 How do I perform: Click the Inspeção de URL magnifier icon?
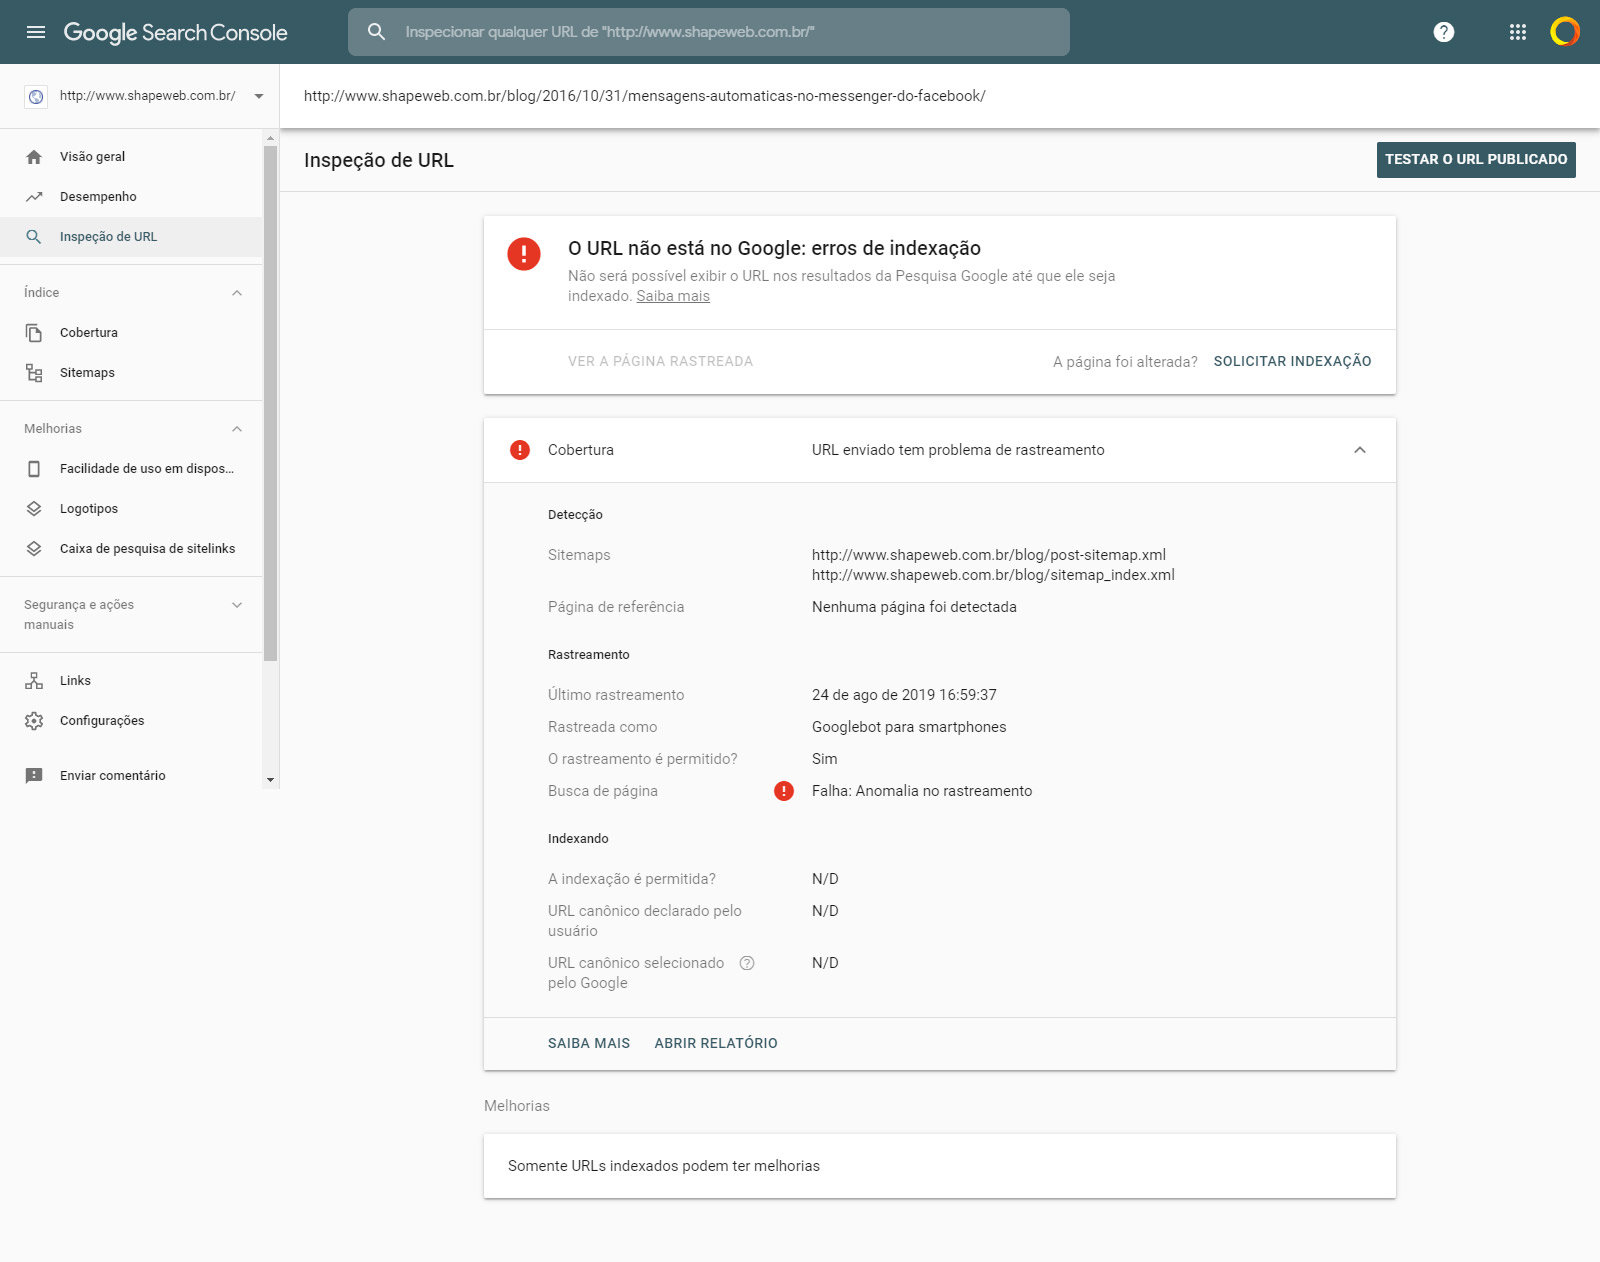click(34, 237)
